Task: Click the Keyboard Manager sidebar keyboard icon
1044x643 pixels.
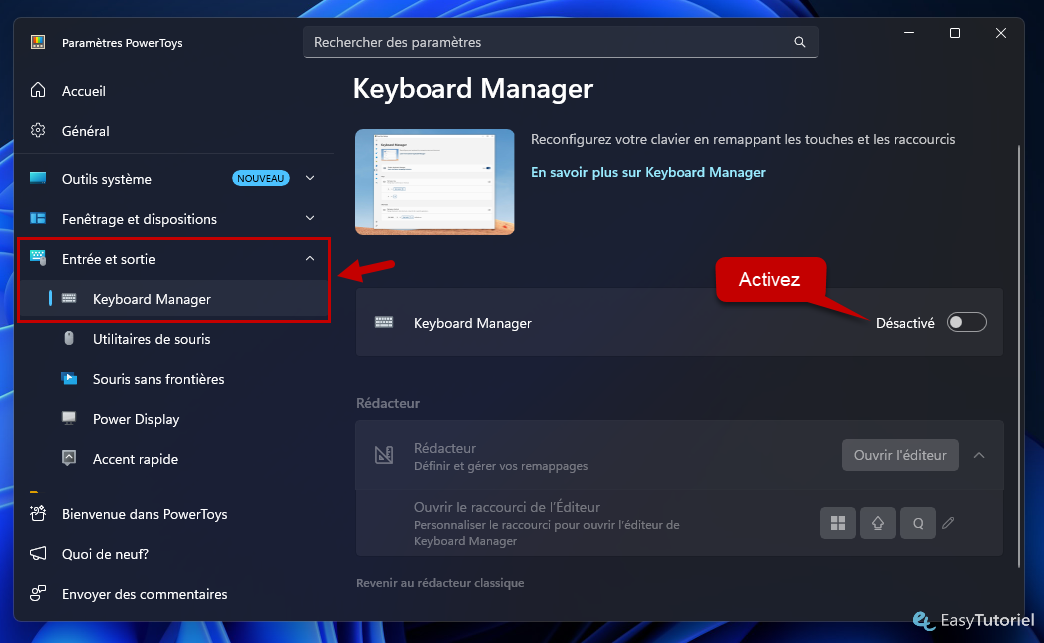Action: coord(69,298)
